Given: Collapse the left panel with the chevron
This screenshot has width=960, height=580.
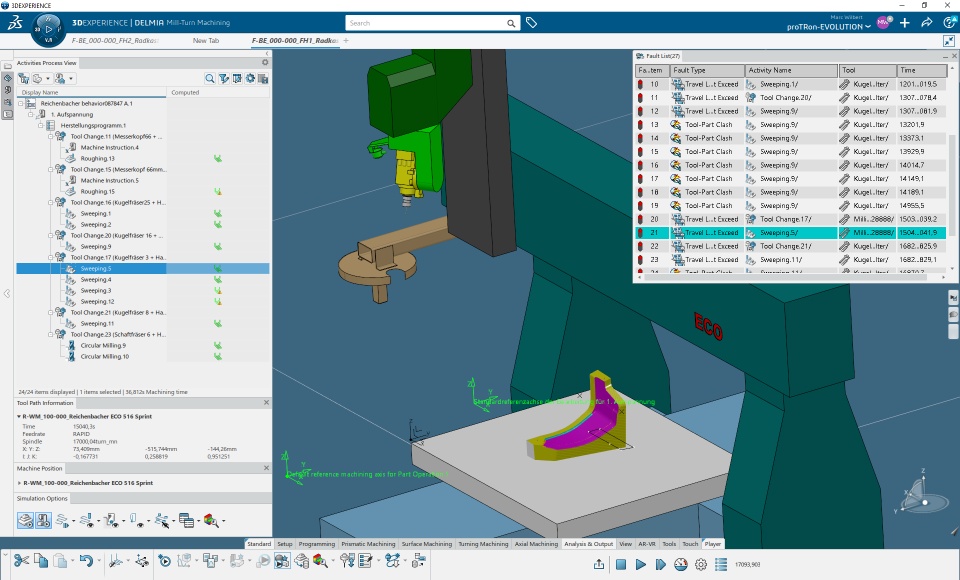Looking at the screenshot, I should click(7, 294).
